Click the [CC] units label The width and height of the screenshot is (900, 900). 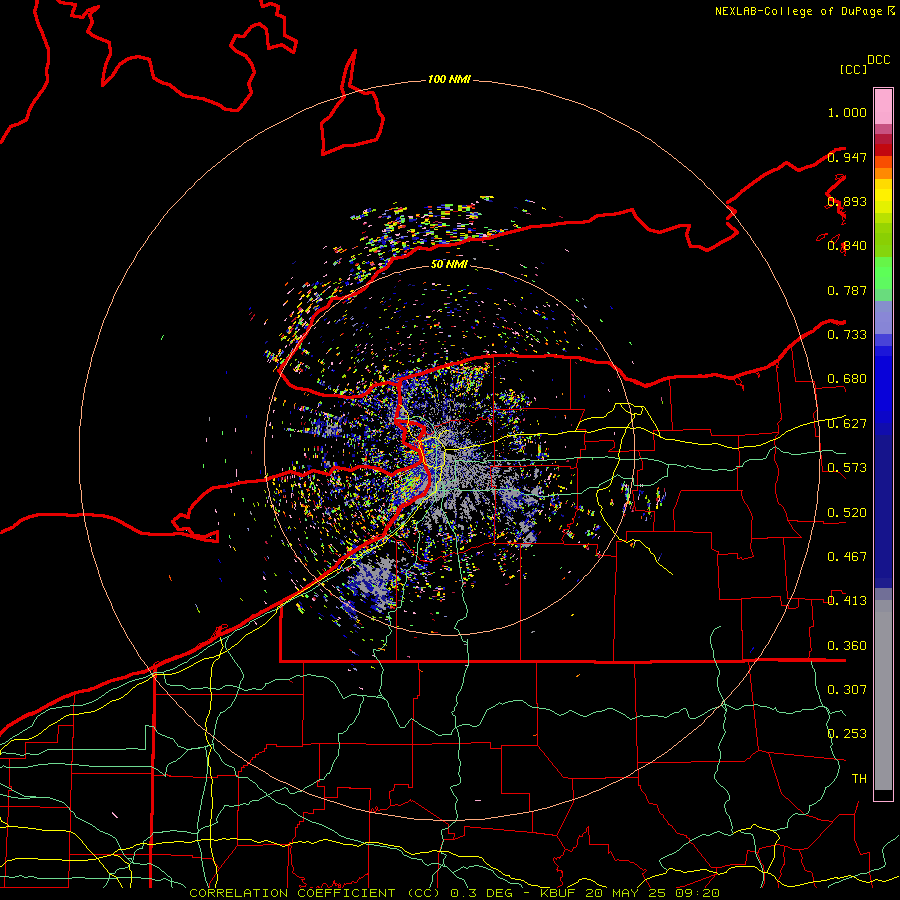tap(853, 69)
